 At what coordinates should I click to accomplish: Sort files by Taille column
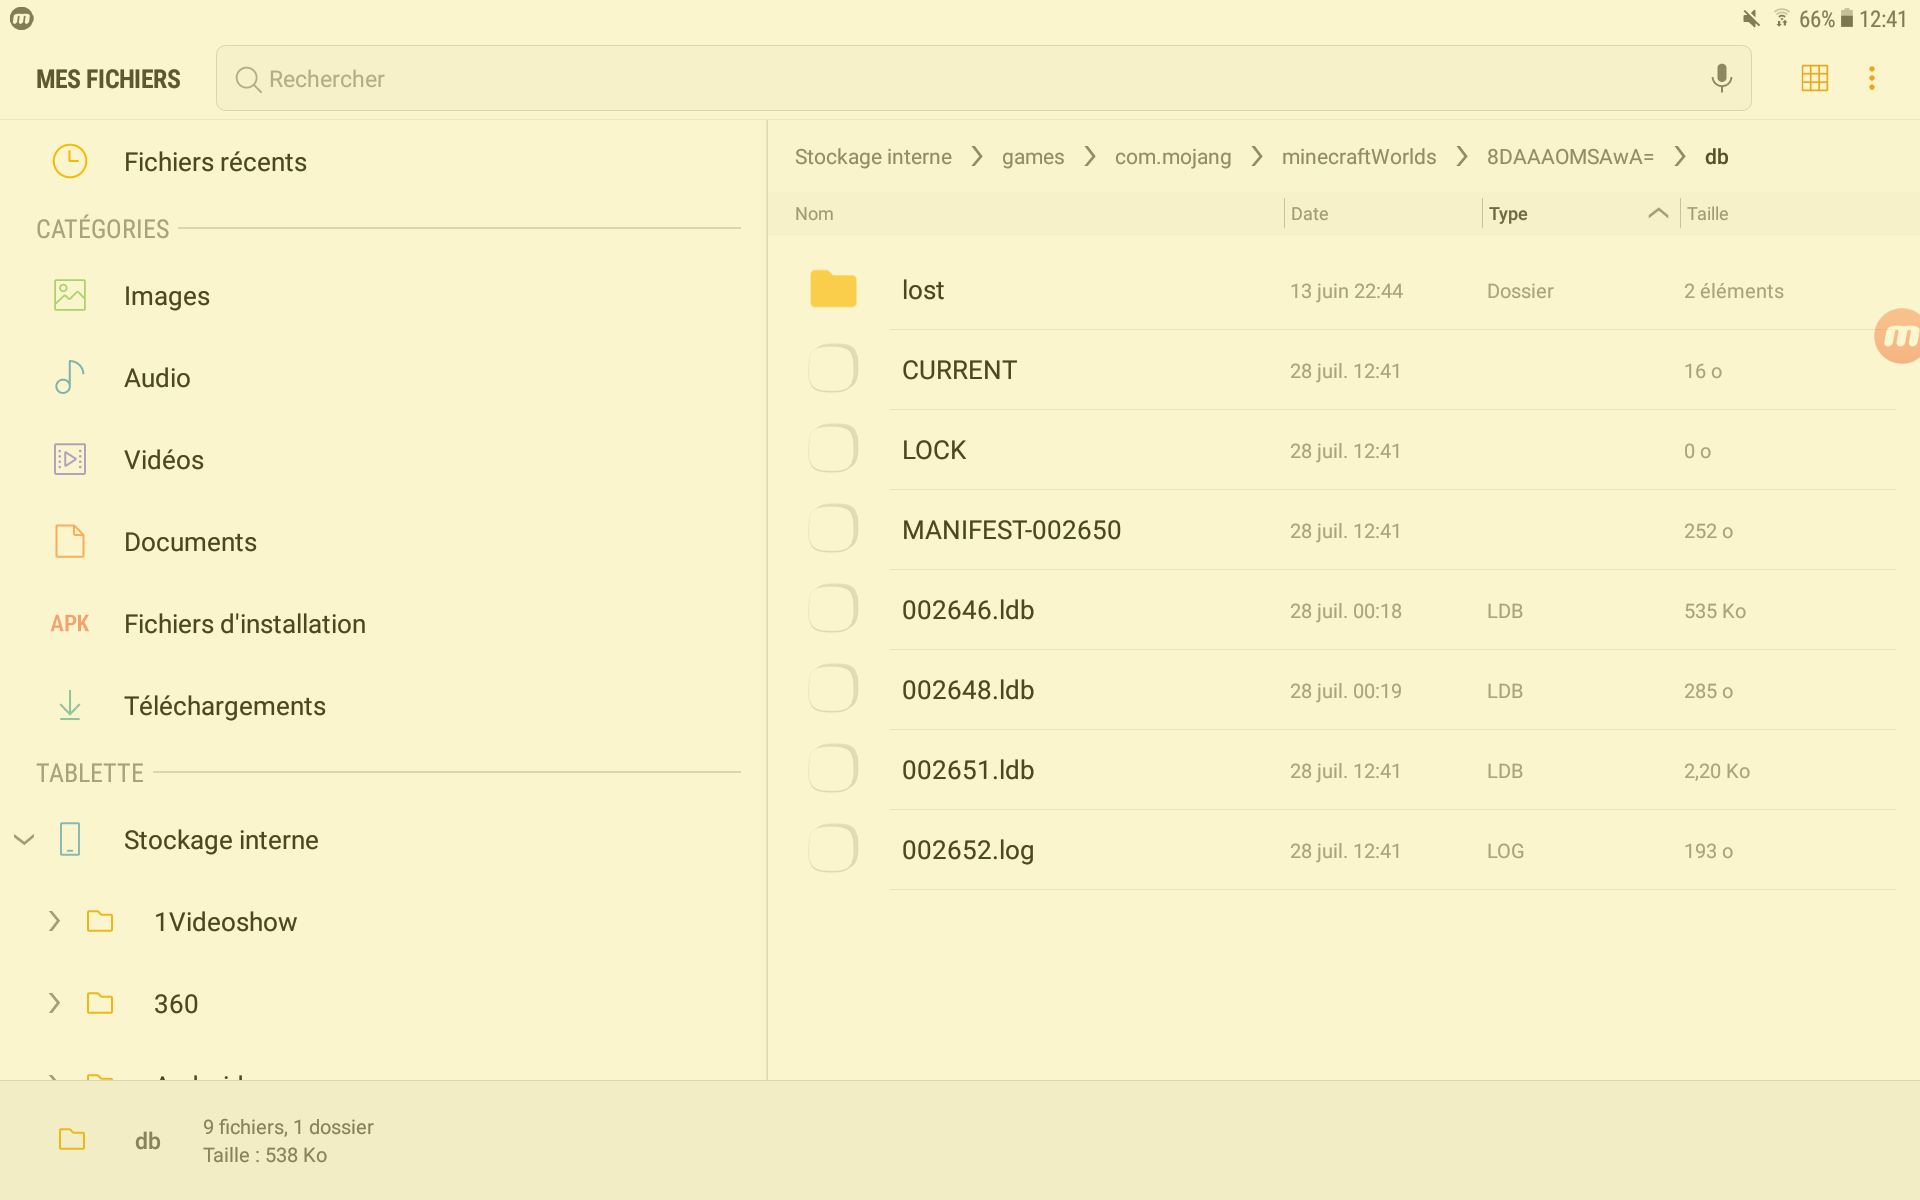(1707, 214)
